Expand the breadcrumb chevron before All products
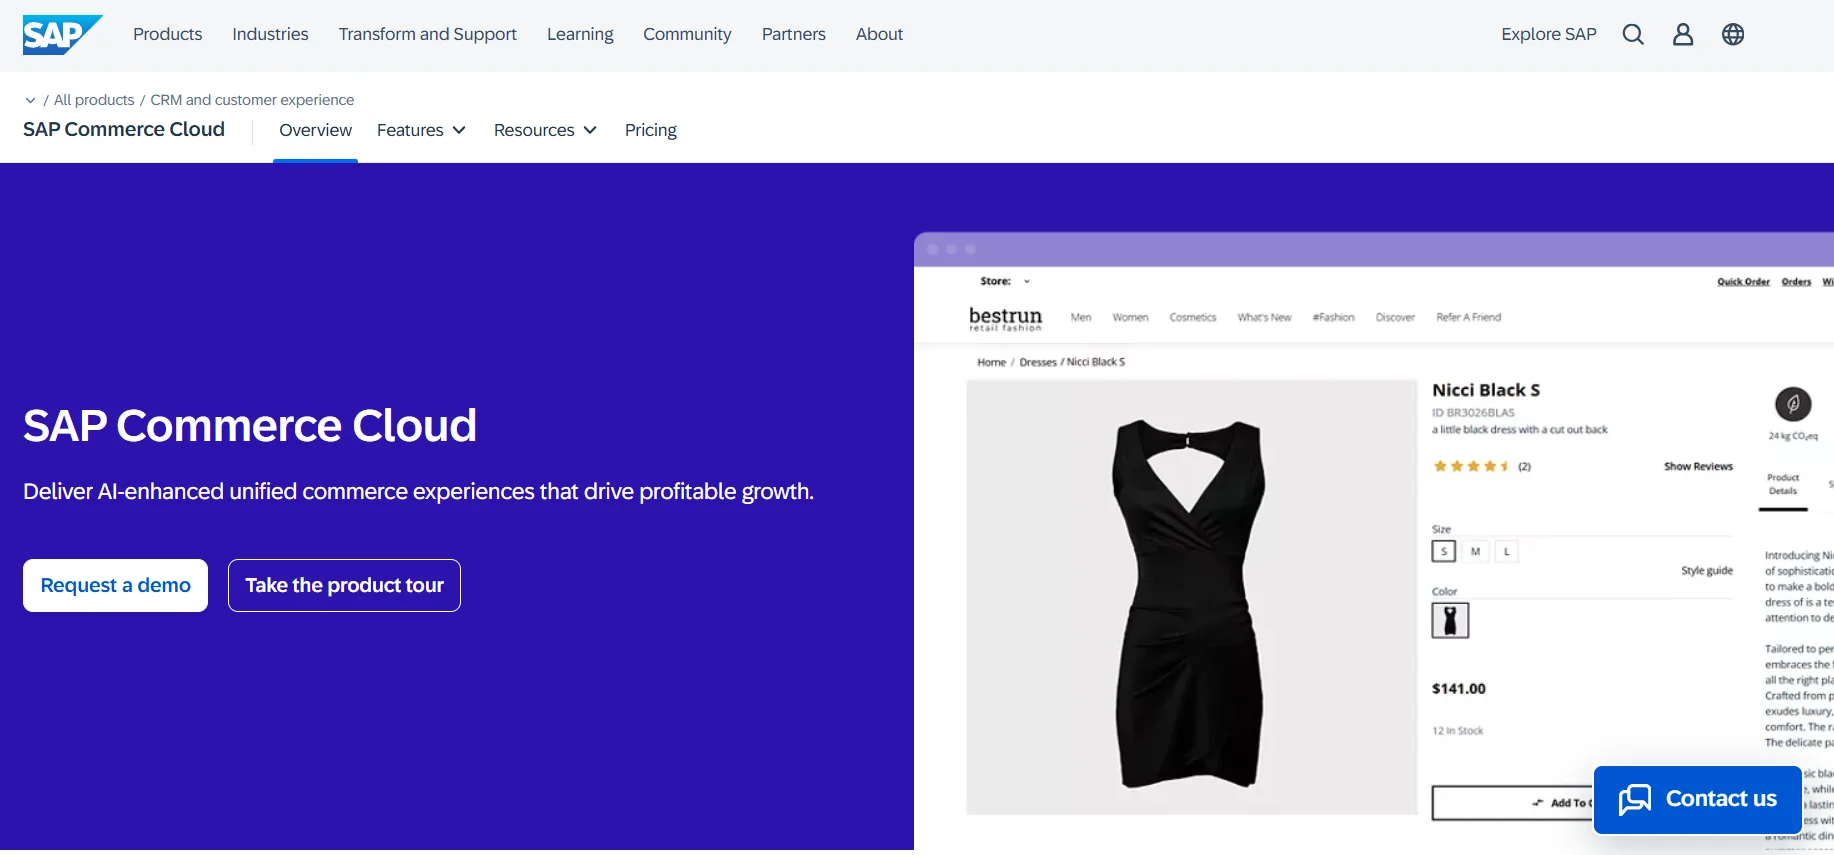Screen dimensions: 1834x855 pyautogui.click(x=30, y=100)
